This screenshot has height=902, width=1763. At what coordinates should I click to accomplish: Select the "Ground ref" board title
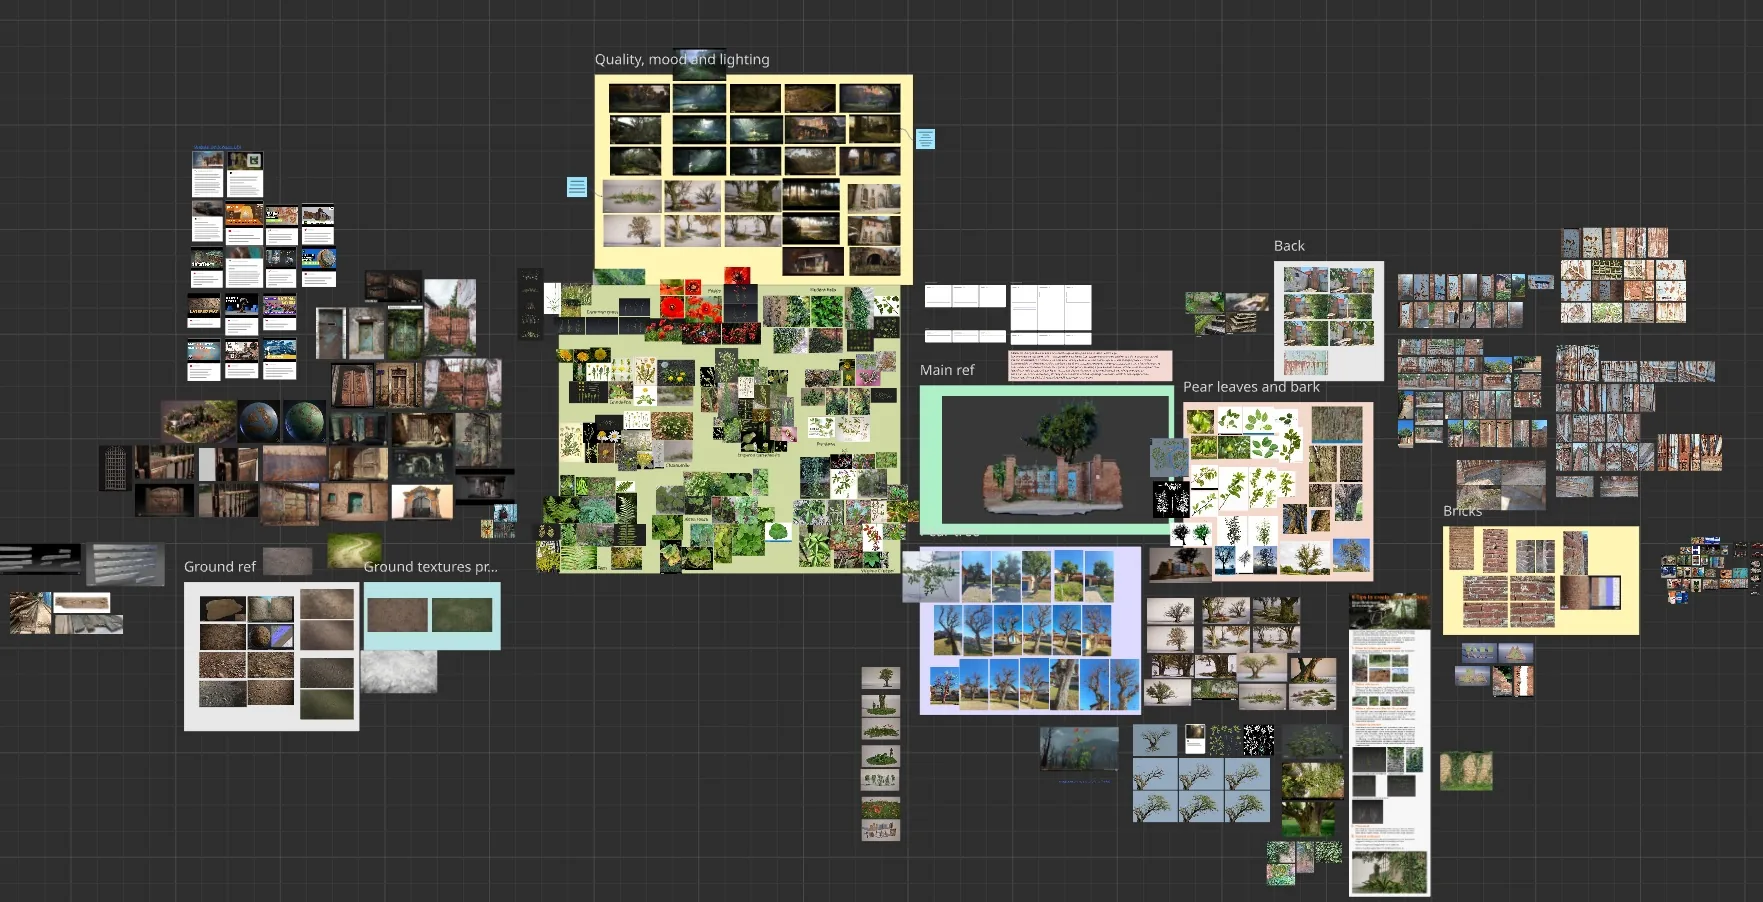(220, 567)
